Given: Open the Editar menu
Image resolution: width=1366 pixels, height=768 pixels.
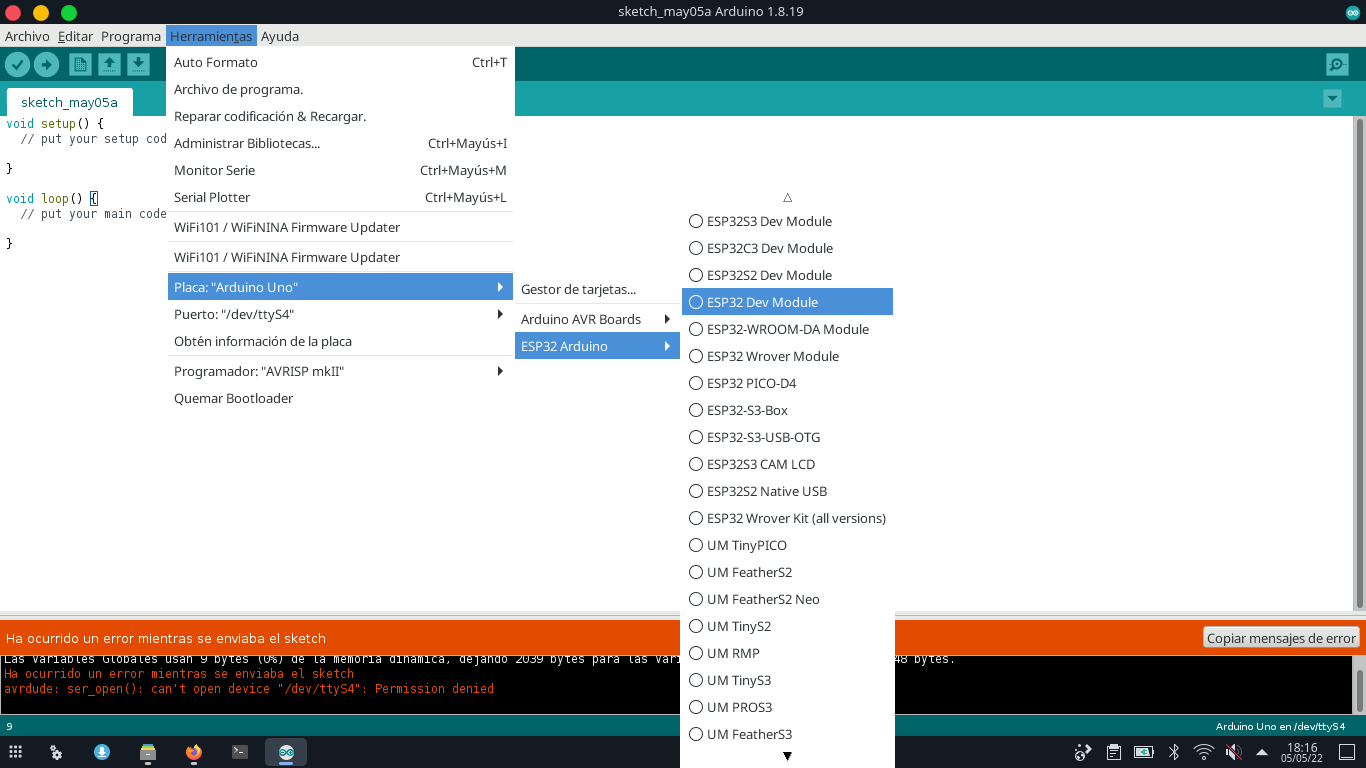Looking at the screenshot, I should click(75, 36).
